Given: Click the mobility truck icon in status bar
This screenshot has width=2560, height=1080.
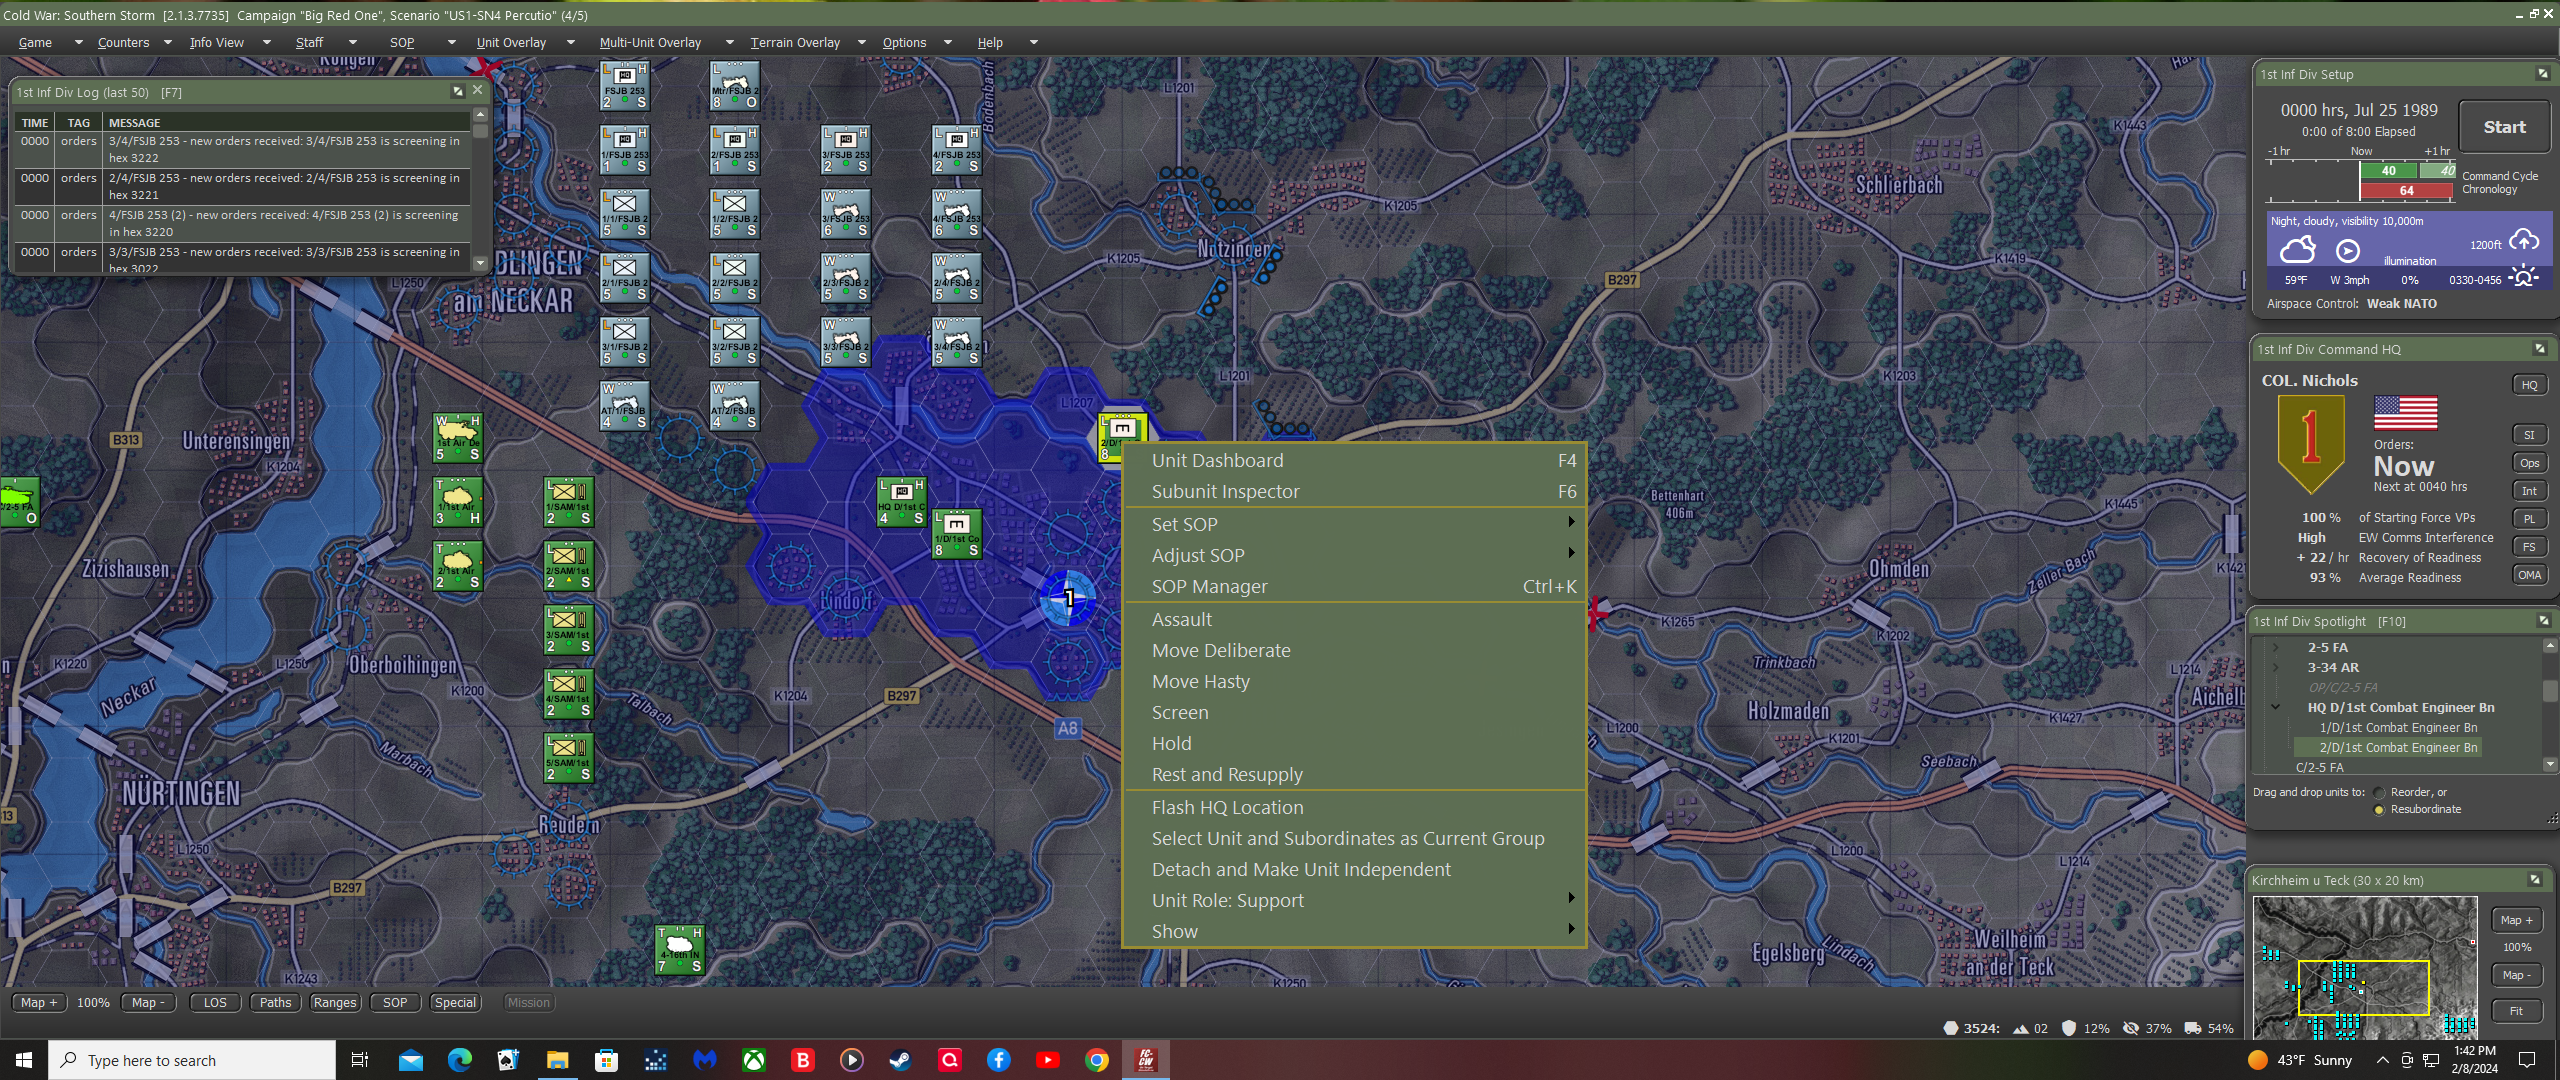Looking at the screenshot, I should pyautogui.click(x=2193, y=1028).
